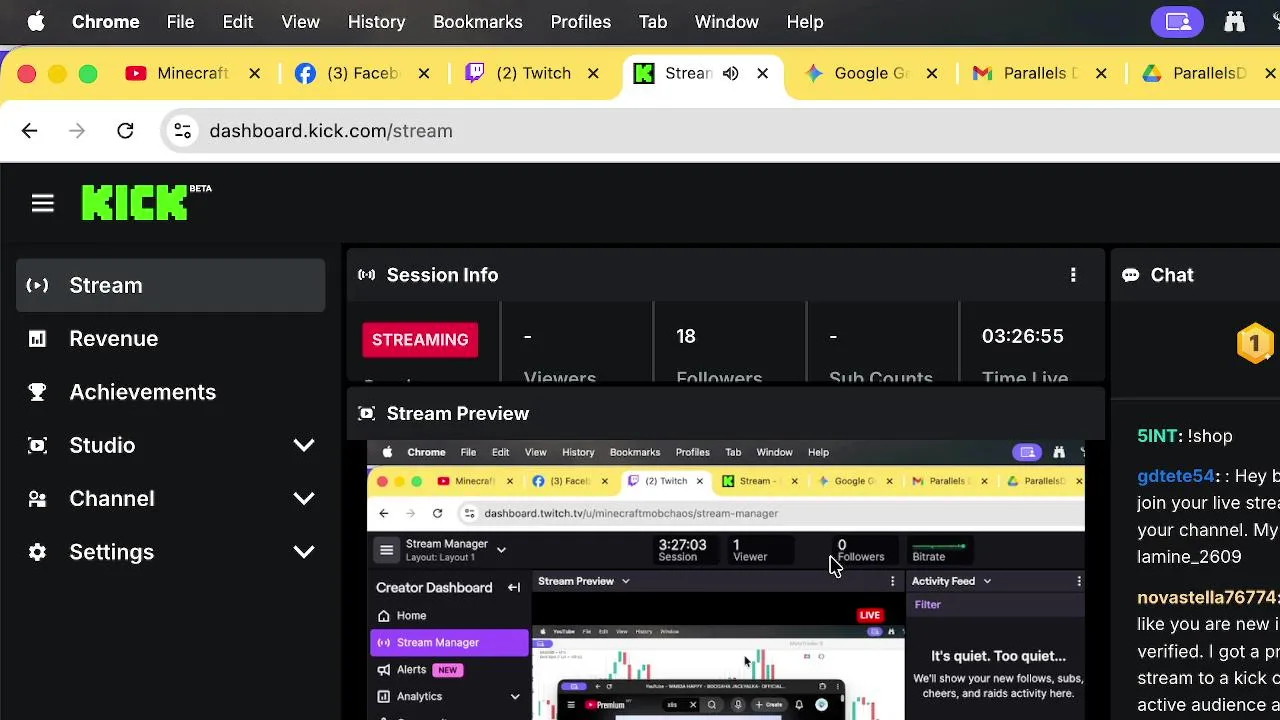The height and width of the screenshot is (720, 1280).
Task: Click the red STREAMING status badge
Action: (420, 339)
